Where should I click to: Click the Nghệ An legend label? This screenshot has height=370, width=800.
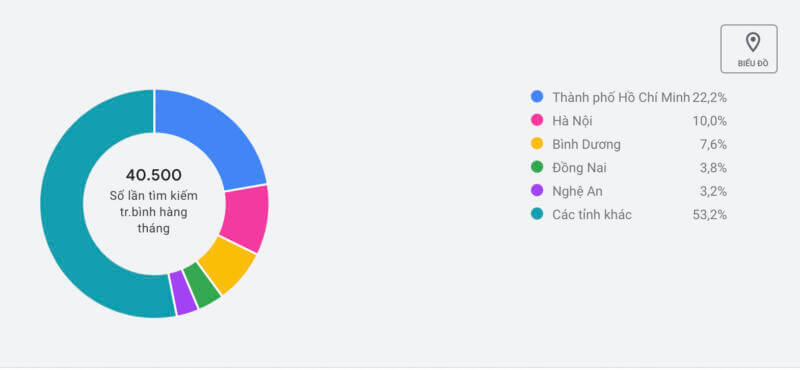[x=578, y=191]
